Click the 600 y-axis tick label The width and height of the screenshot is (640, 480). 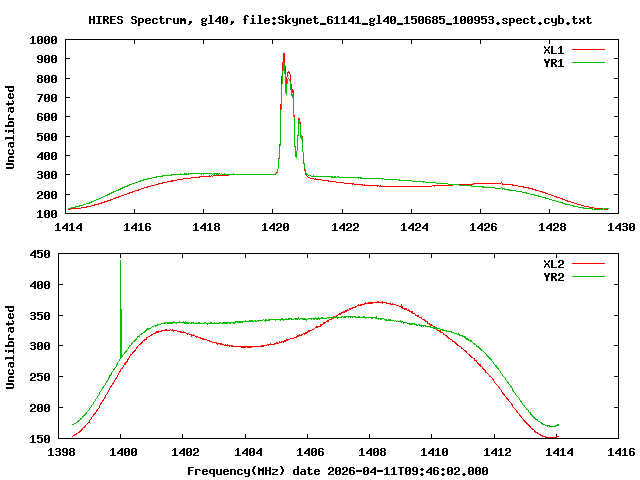[x=47, y=117]
